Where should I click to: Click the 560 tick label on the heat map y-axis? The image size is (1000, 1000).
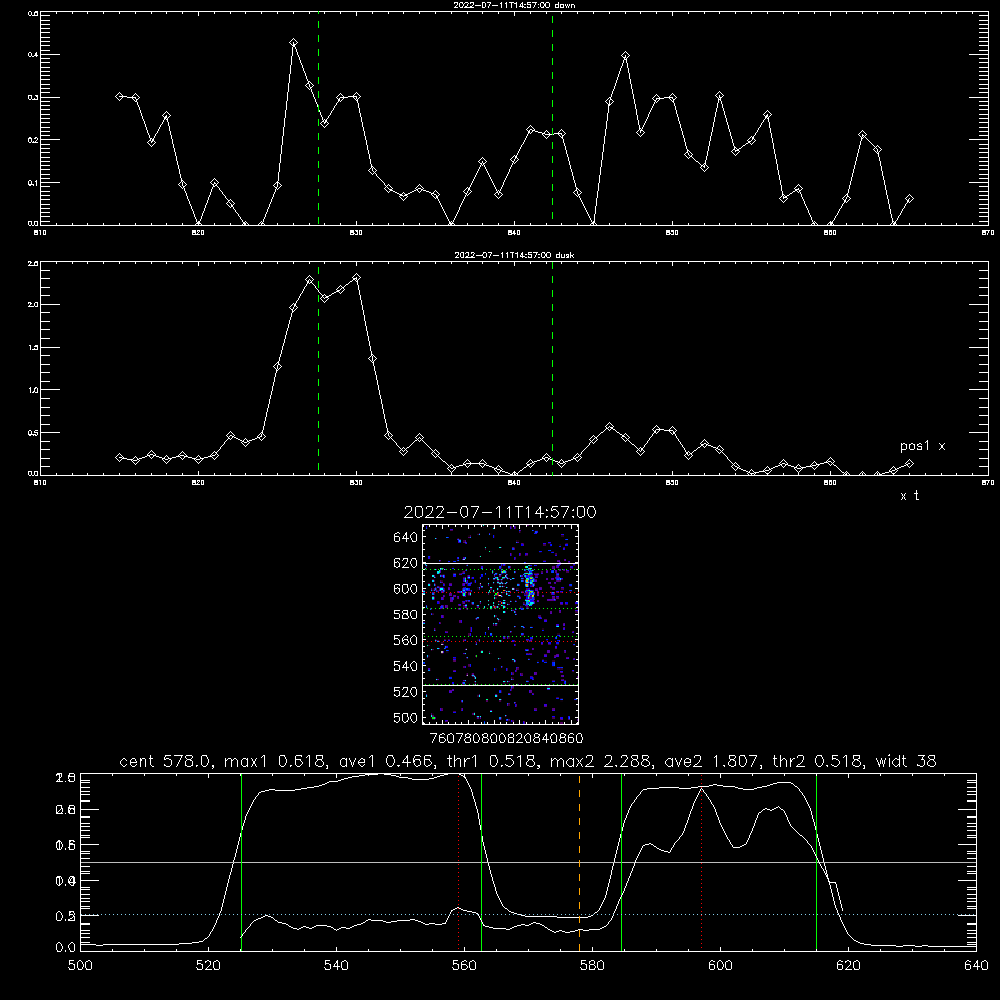point(406,640)
